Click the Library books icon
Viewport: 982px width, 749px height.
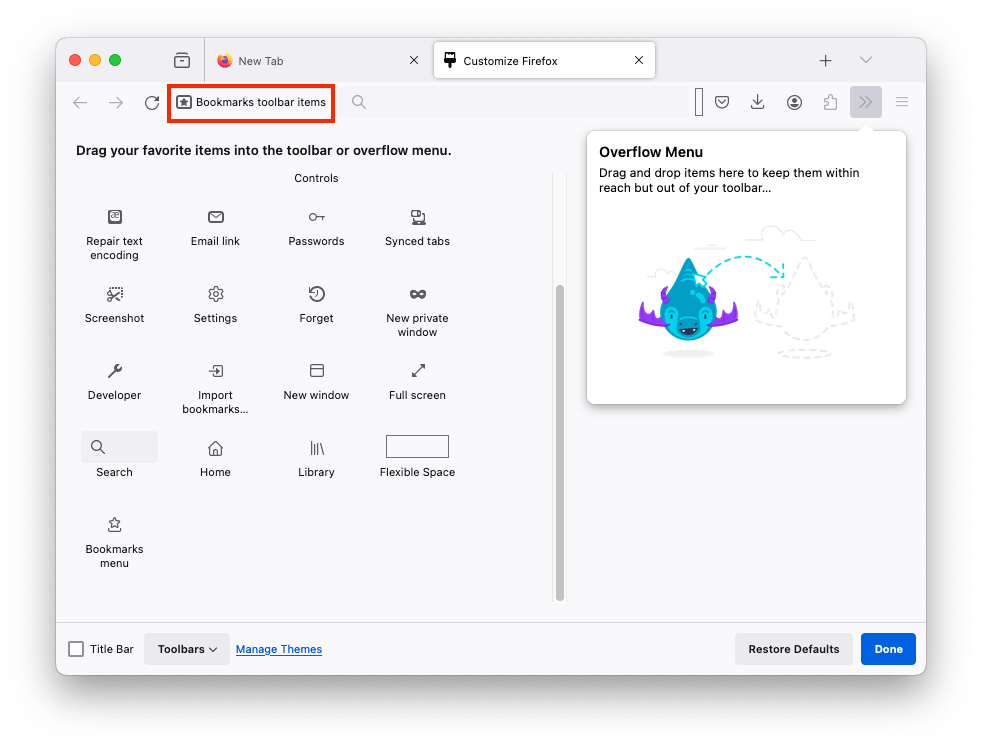coord(316,448)
